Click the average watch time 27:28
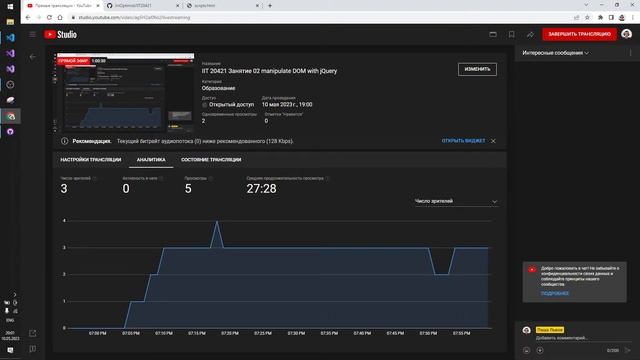Viewport: 640px width, 360px height. point(261,189)
